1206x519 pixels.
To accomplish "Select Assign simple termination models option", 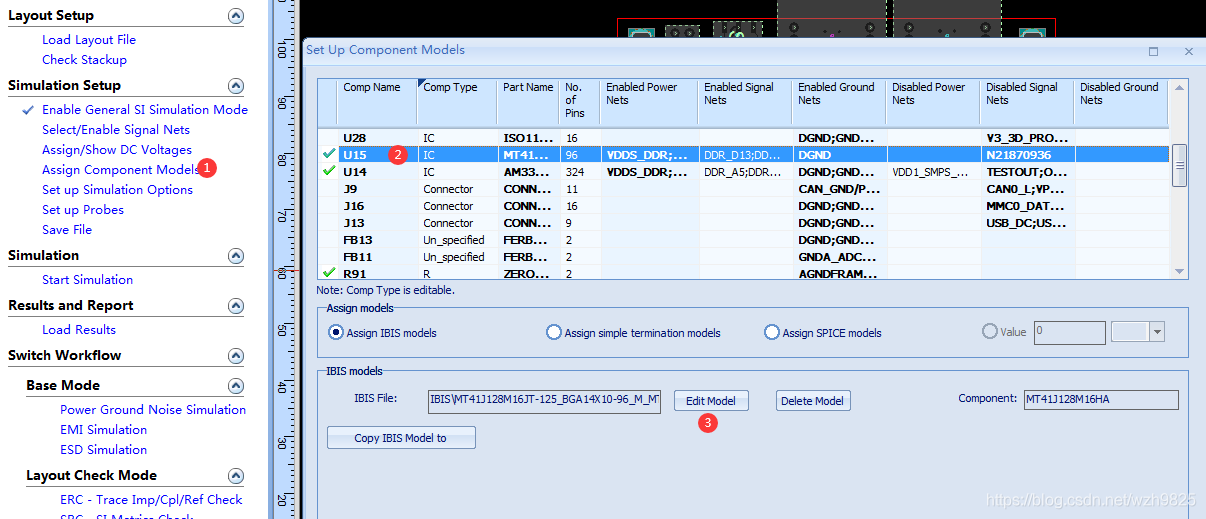I will click(x=554, y=333).
